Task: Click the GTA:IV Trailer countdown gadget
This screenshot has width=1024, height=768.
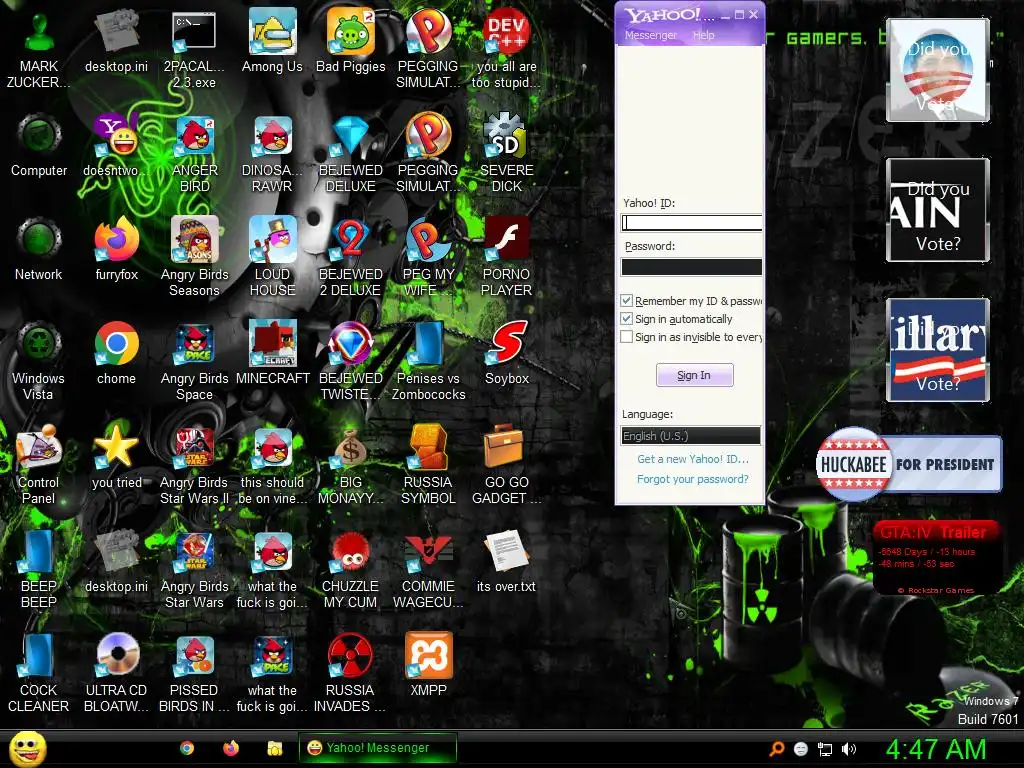Action: coord(936,557)
